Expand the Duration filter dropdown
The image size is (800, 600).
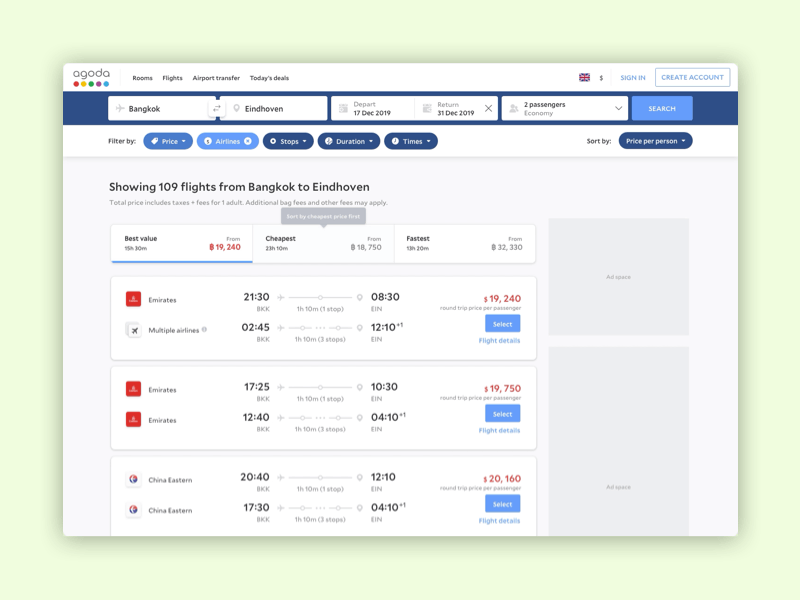tap(349, 141)
